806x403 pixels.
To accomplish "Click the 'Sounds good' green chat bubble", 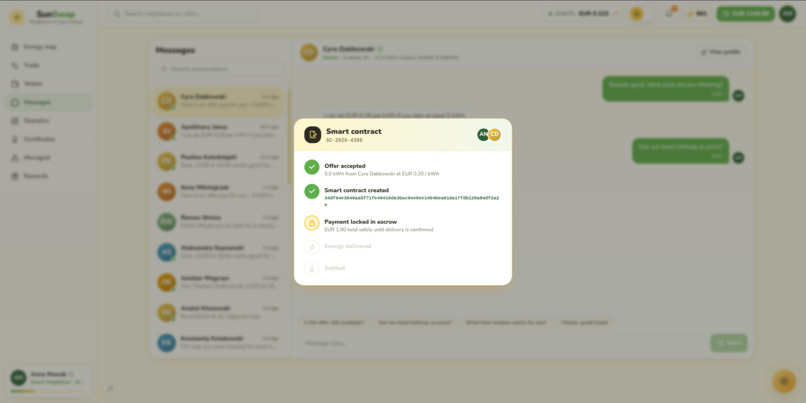I will (665, 89).
